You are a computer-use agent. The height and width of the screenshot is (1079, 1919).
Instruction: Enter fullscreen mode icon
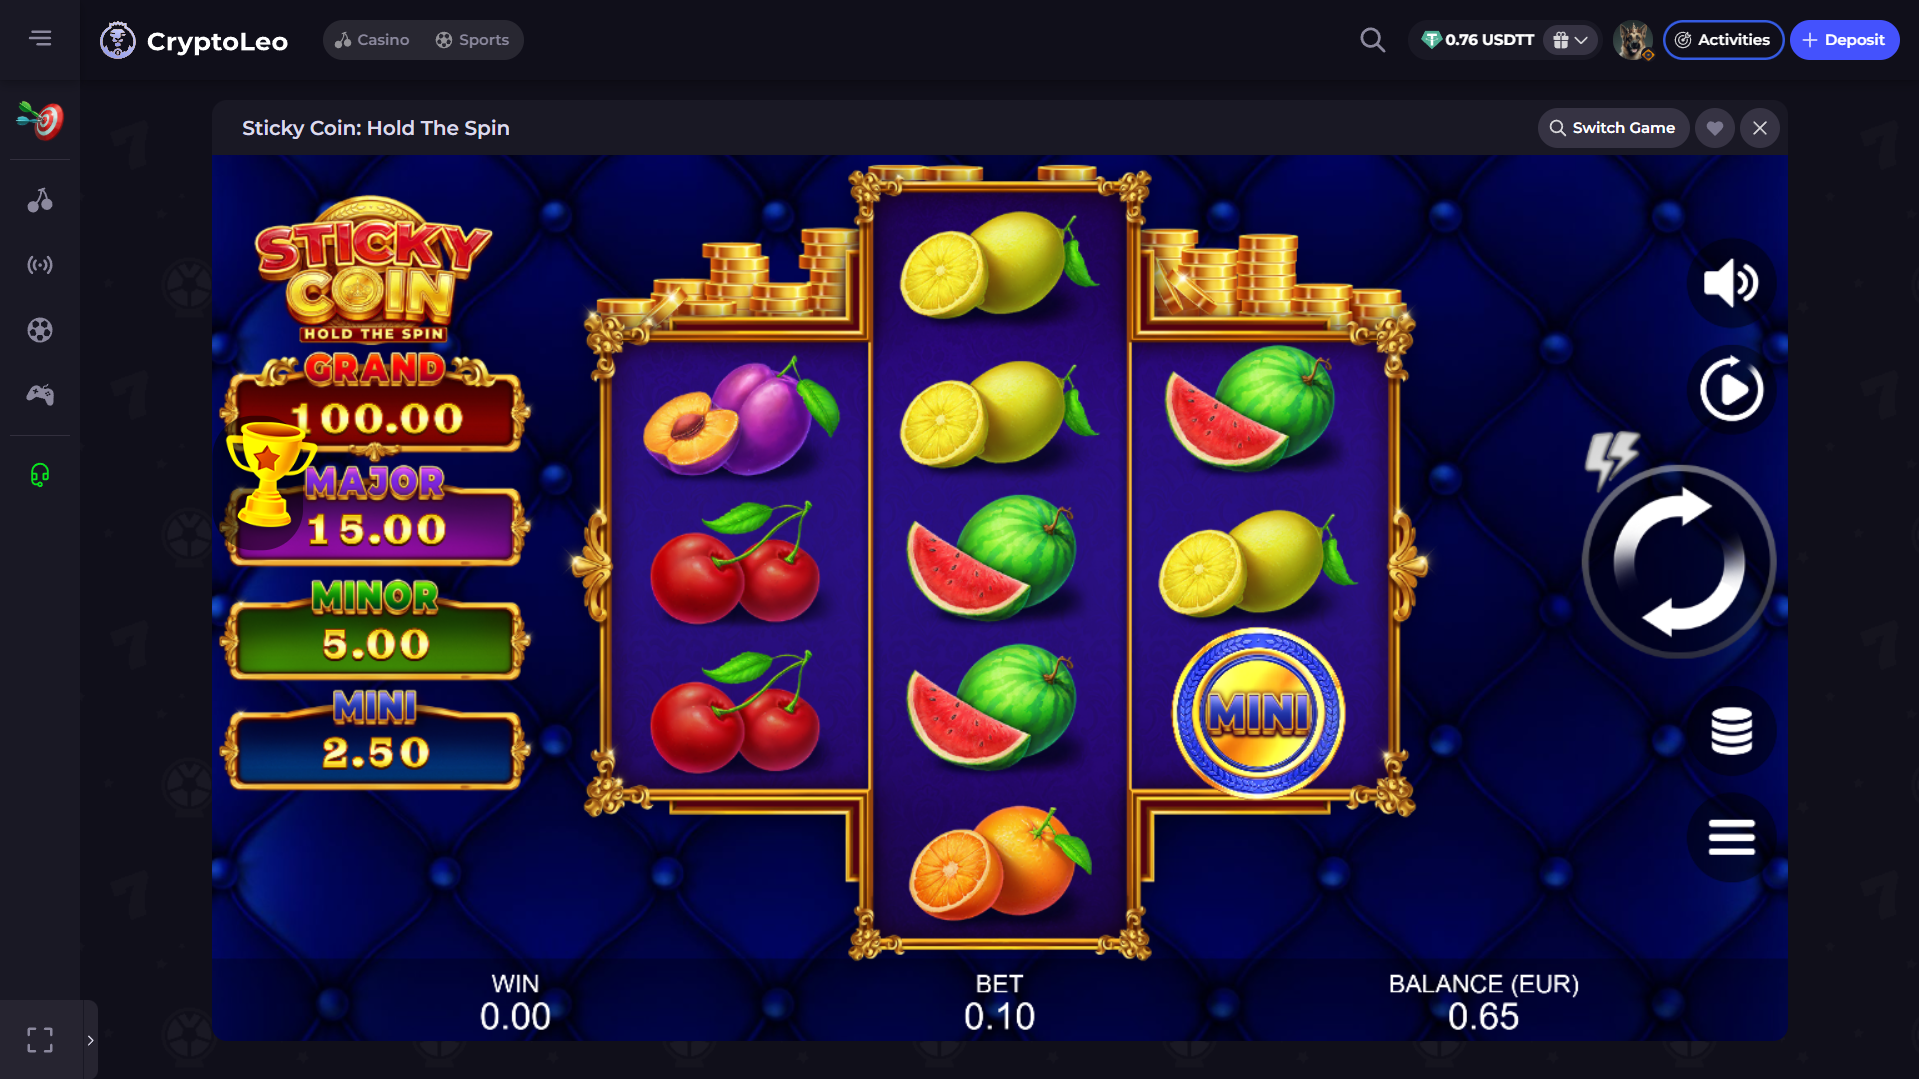coord(40,1040)
